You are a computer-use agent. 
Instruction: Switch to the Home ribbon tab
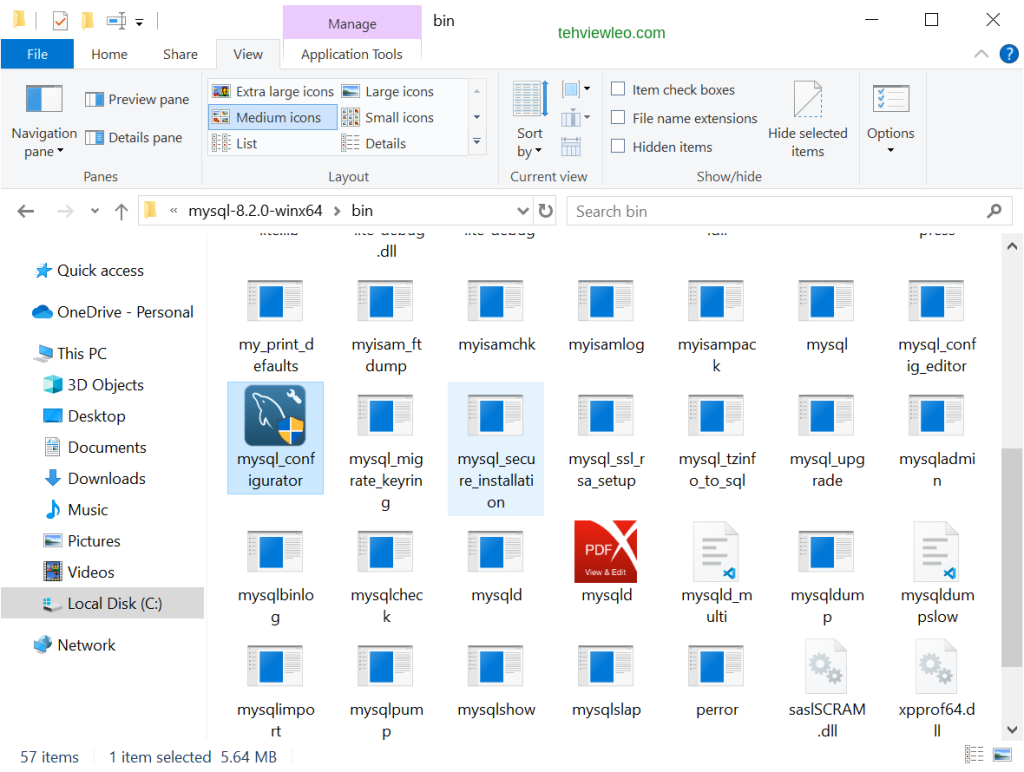click(109, 54)
